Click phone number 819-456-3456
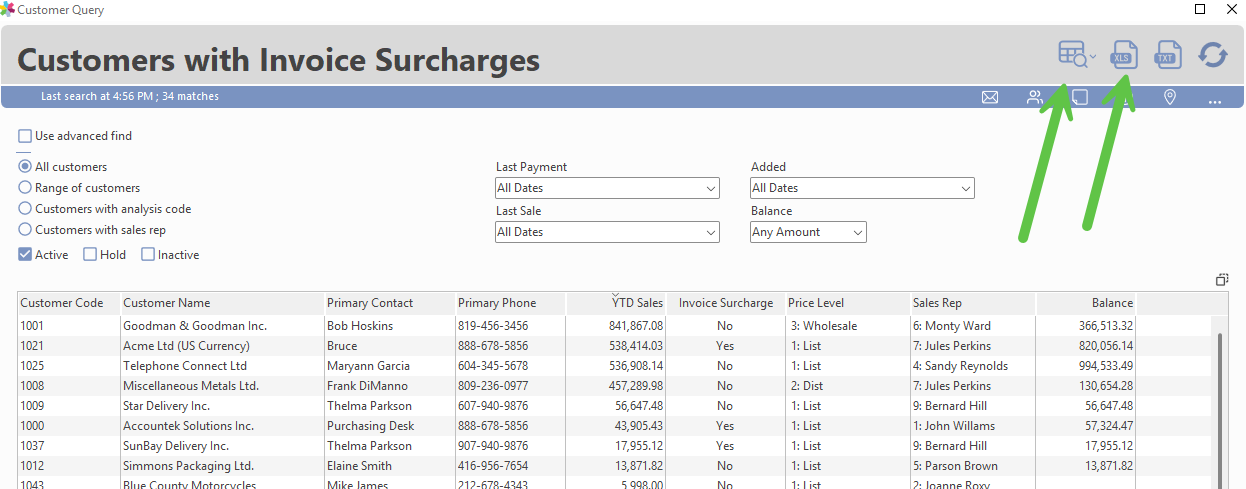The image size is (1246, 489). (493, 326)
